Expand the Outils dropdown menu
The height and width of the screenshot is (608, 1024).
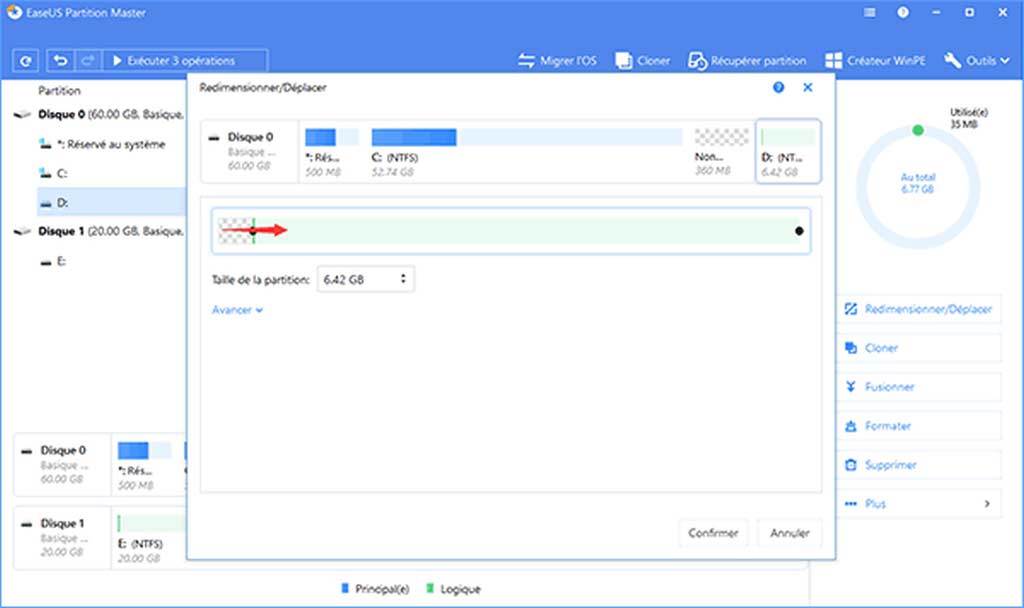point(977,61)
